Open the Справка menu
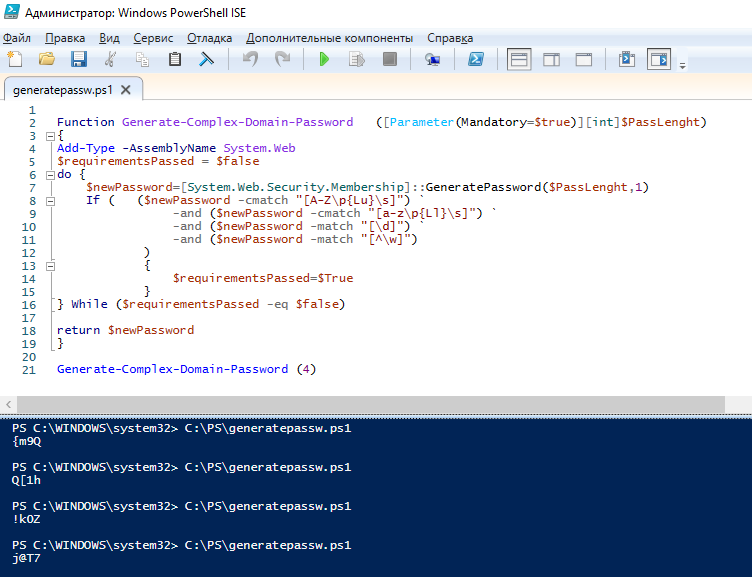 tap(450, 38)
